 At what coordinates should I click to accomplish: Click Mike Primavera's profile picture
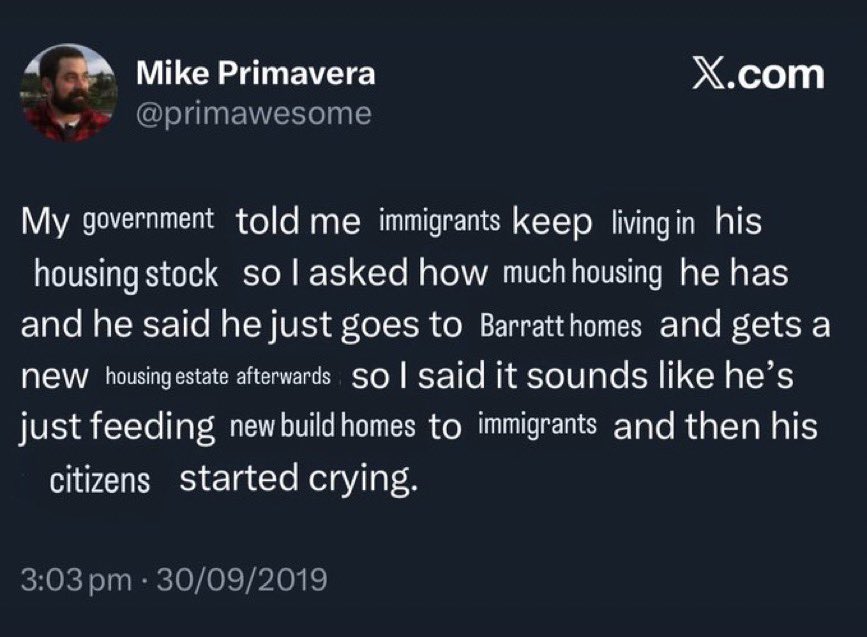(69, 93)
